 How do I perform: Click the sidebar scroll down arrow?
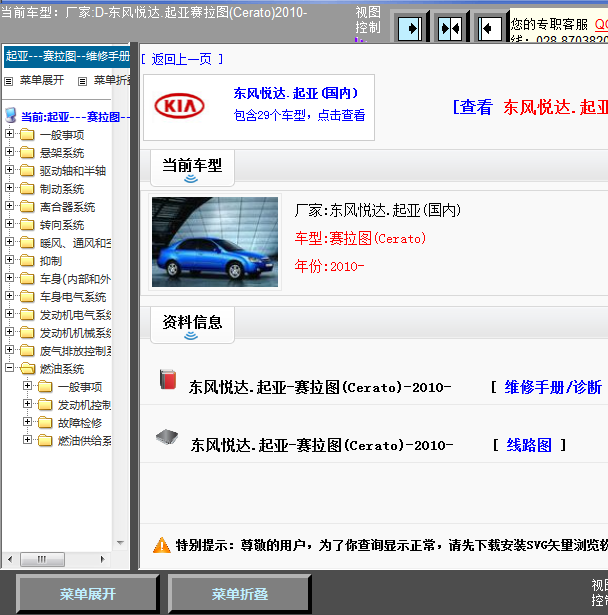(120, 543)
